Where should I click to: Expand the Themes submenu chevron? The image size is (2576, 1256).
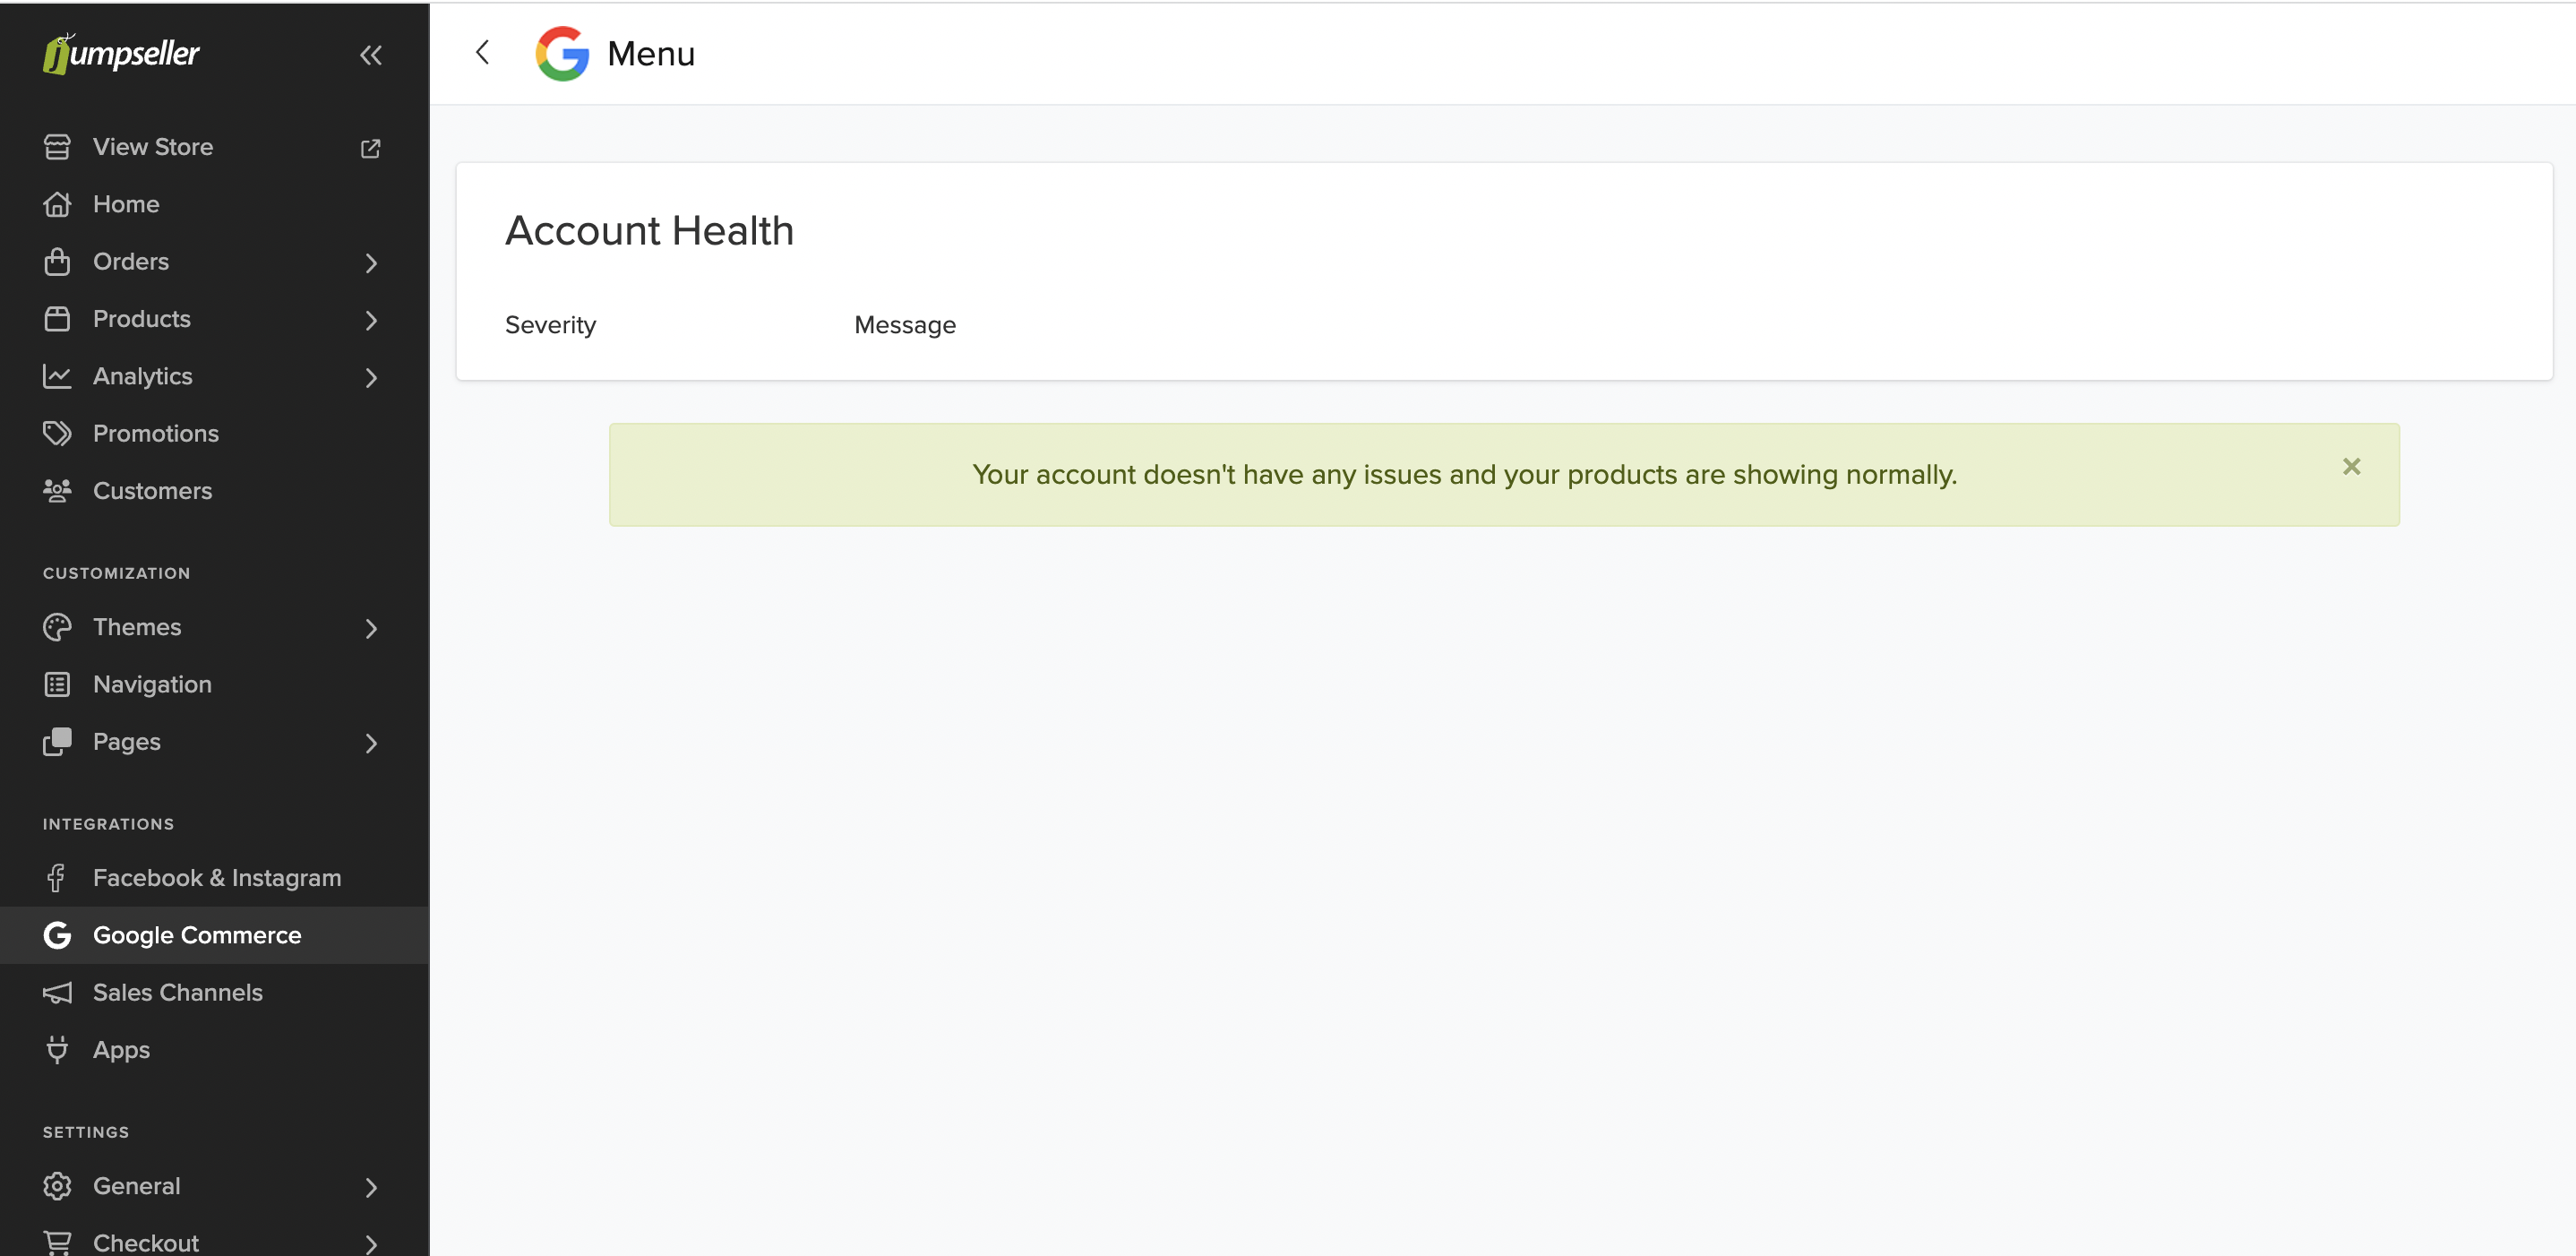click(x=371, y=628)
